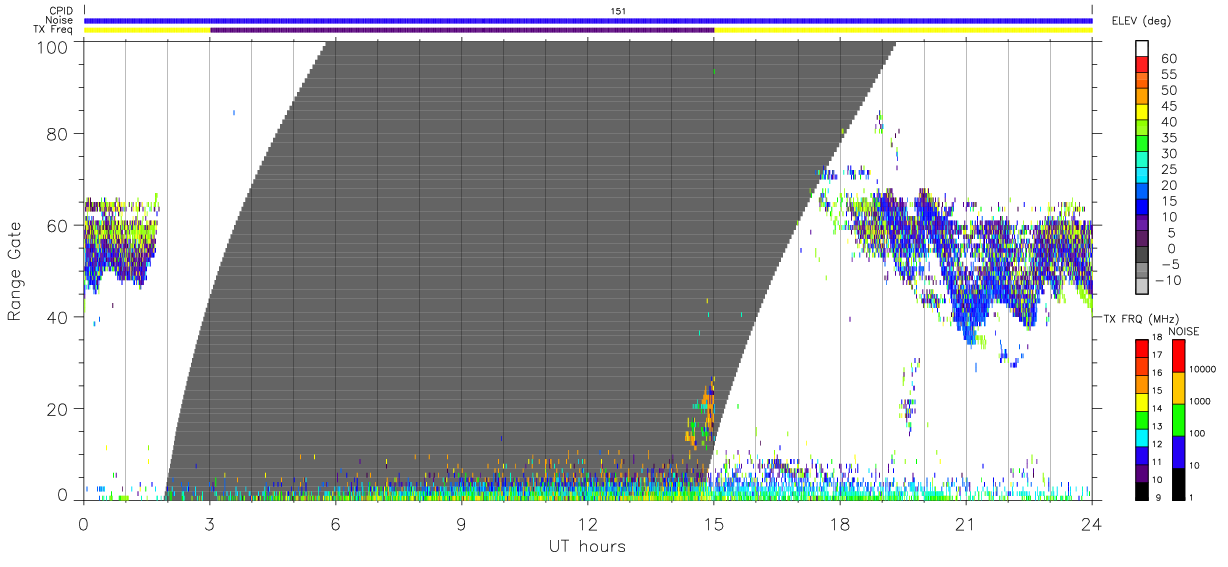
Task: Click the ELEV (deg) colorbar title
Action: click(1142, 21)
